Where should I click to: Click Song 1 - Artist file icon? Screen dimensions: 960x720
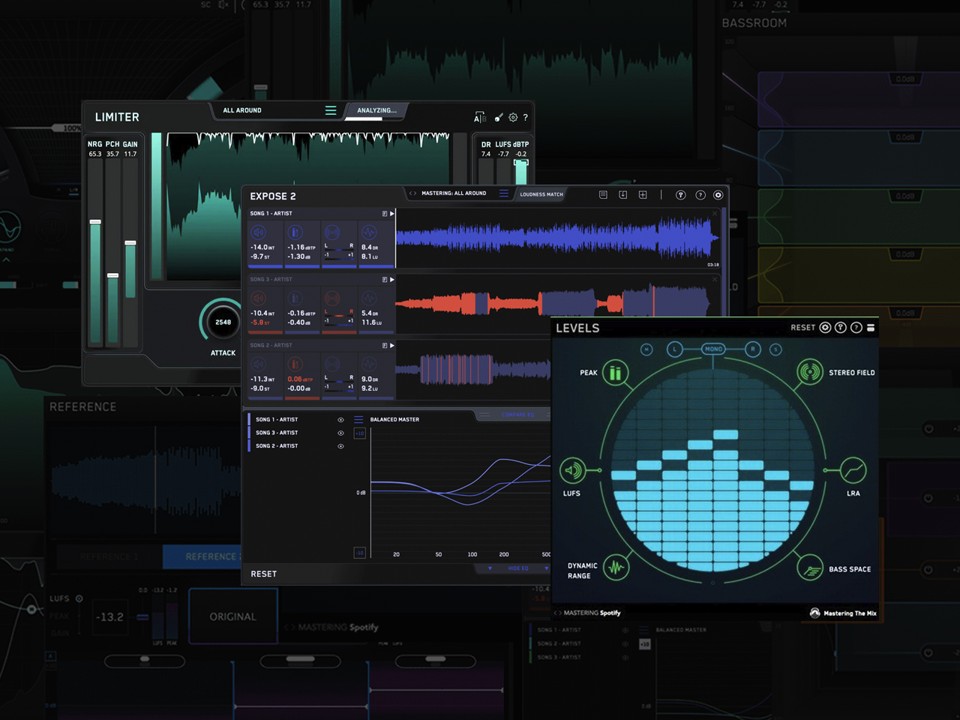pos(384,214)
